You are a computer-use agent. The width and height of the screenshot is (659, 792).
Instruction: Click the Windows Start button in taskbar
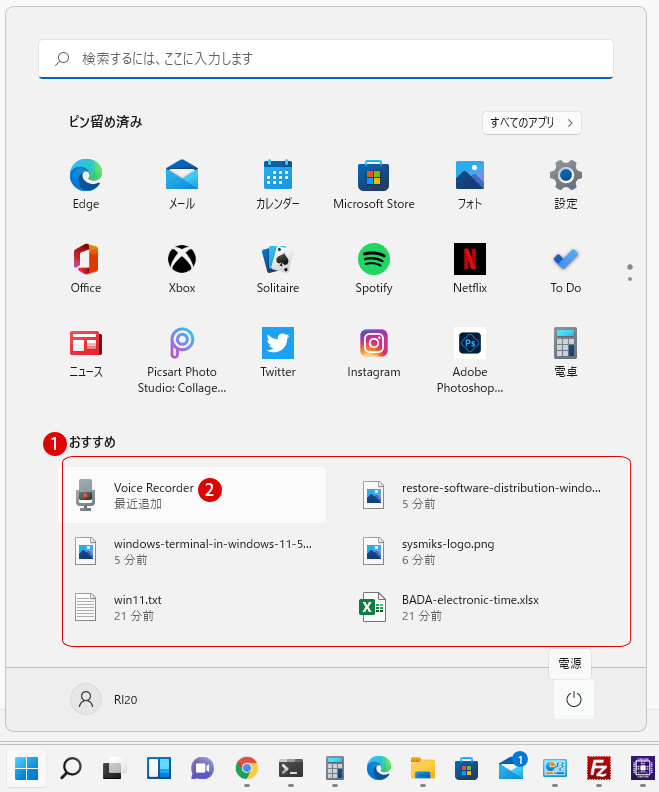(x=26, y=769)
